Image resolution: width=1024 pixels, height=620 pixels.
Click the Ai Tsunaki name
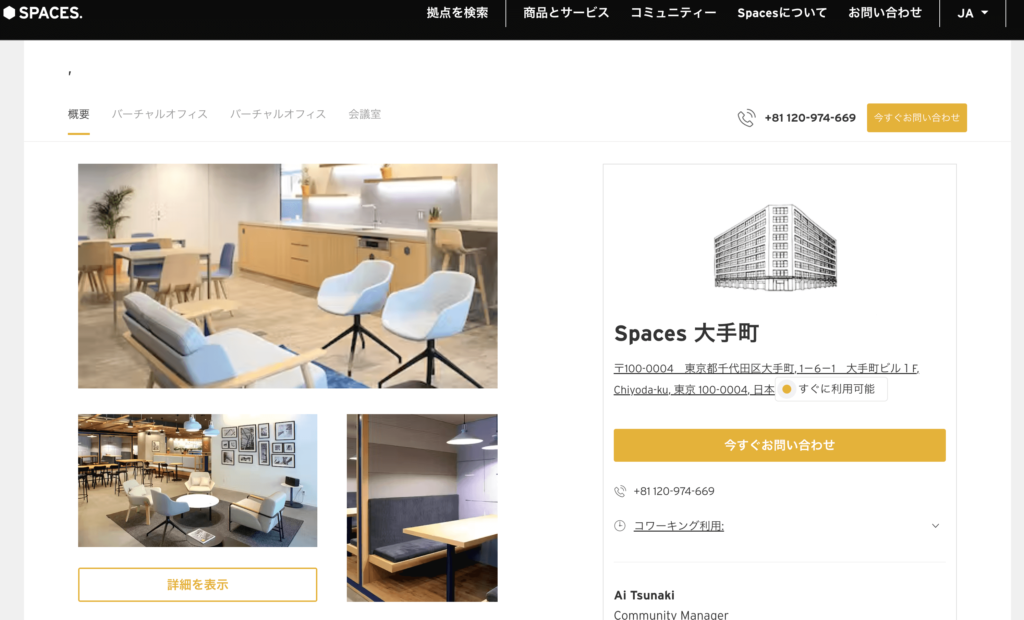coord(644,595)
